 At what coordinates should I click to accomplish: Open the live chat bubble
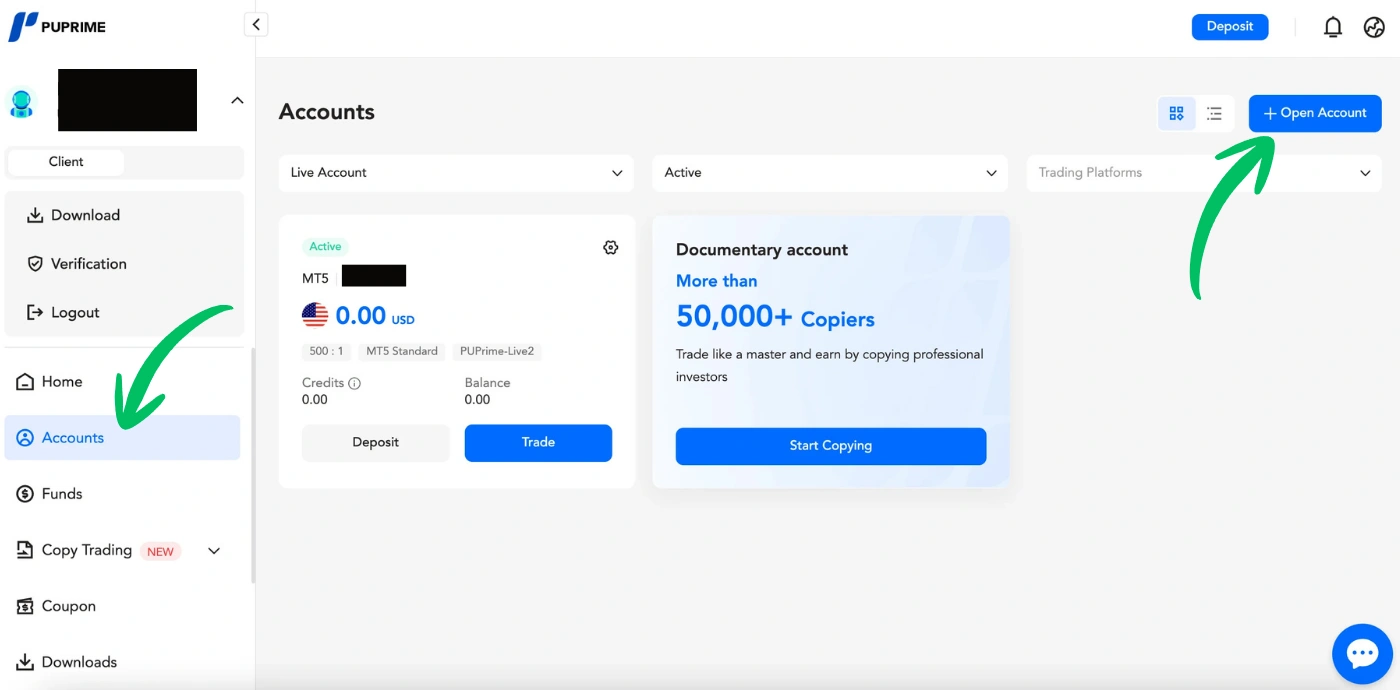point(1362,654)
